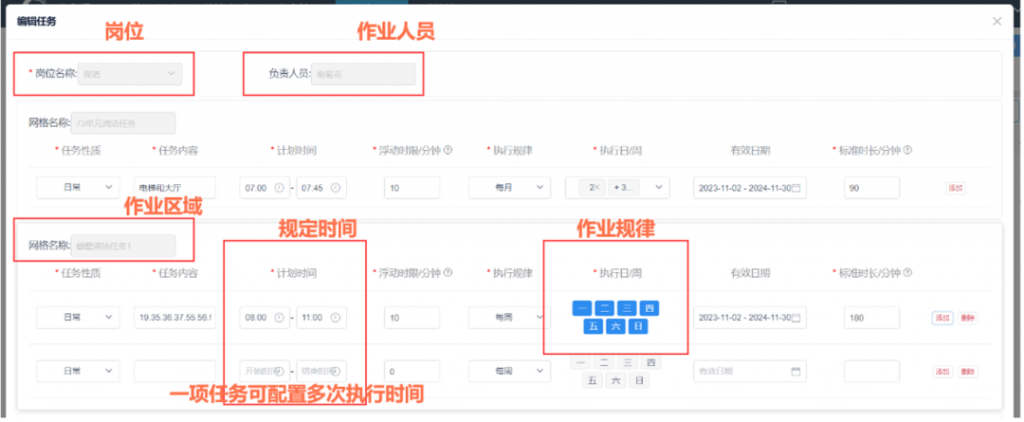Enable unselected 五 weekday in bottom task row
The height and width of the screenshot is (422, 1024).
coord(592,380)
